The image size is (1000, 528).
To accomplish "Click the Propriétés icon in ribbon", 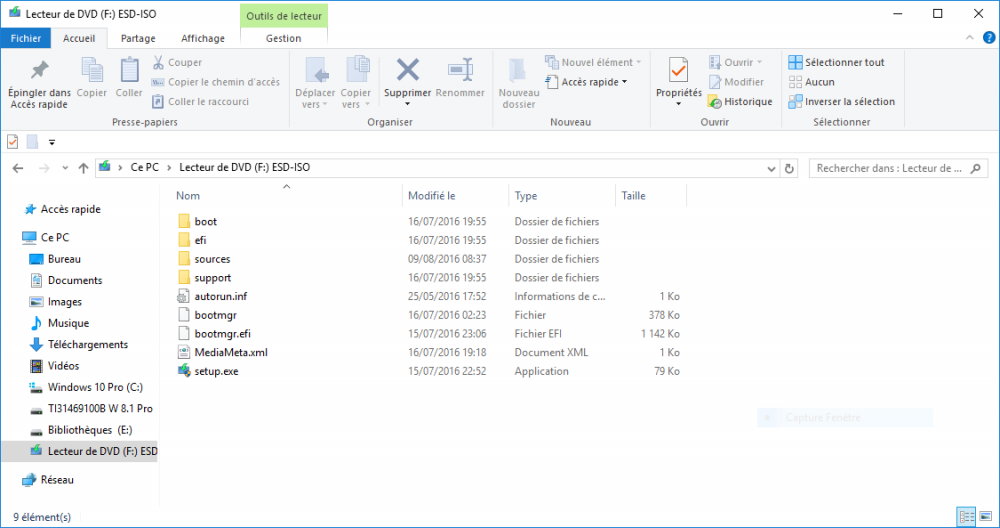I will [679, 70].
